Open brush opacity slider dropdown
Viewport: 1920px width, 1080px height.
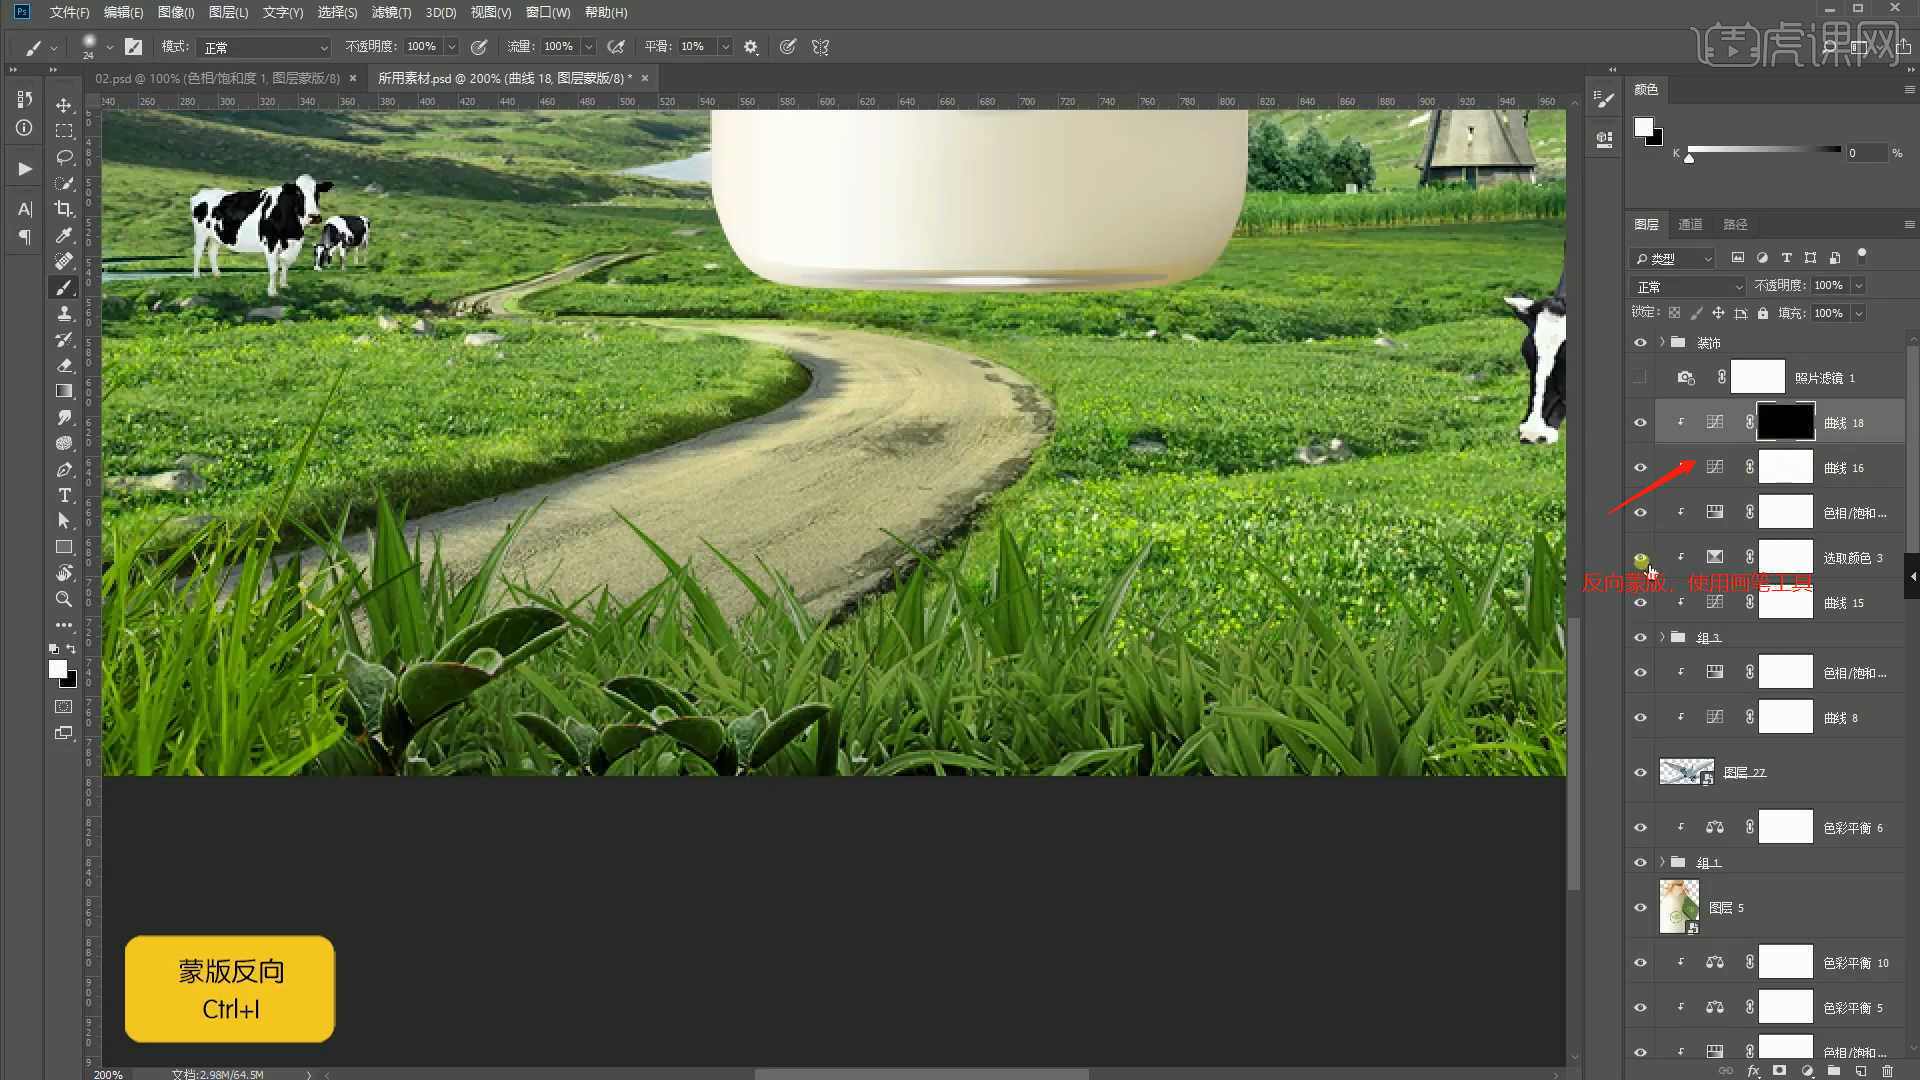(x=451, y=47)
